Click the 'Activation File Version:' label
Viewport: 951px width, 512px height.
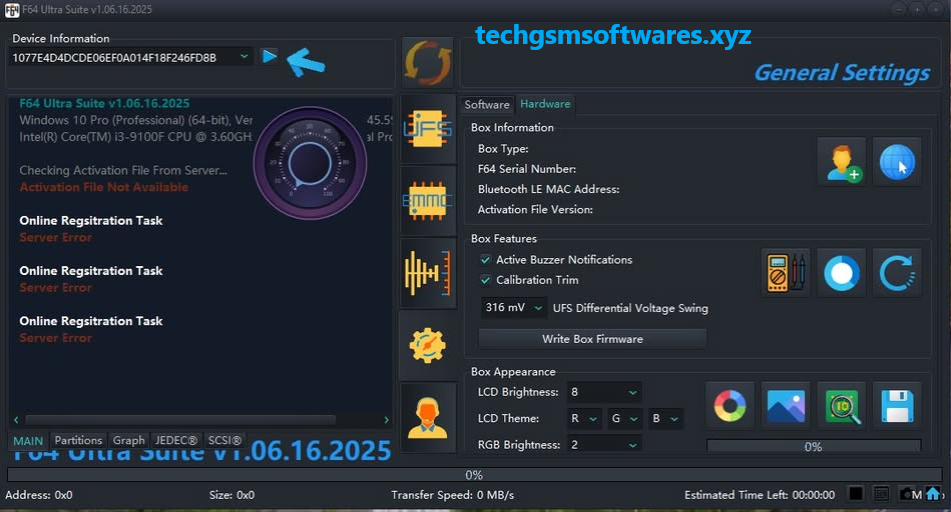(x=535, y=209)
